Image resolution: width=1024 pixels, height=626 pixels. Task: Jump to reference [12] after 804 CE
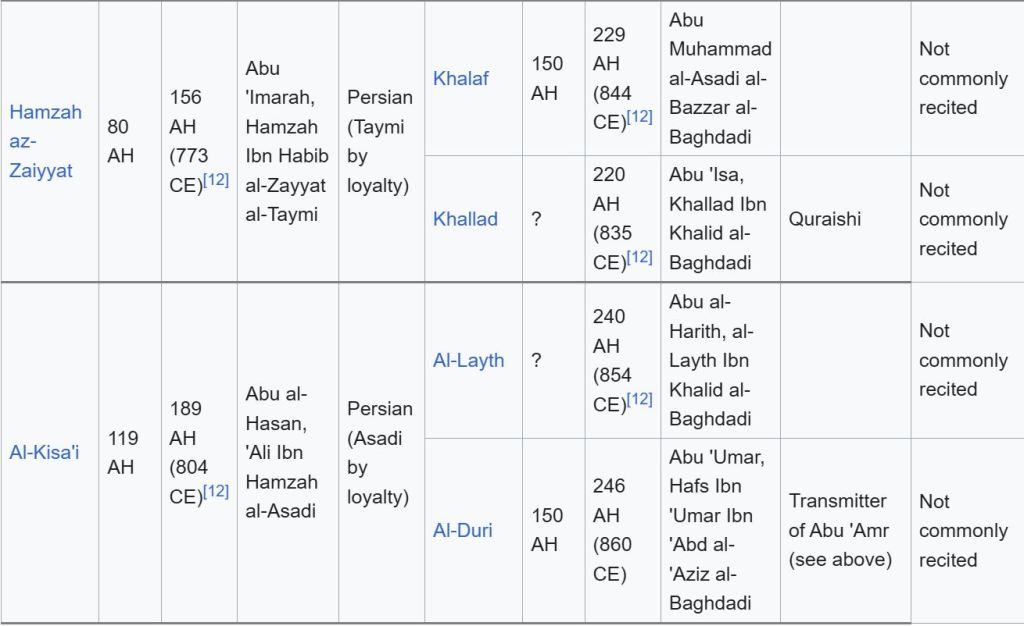[216, 491]
